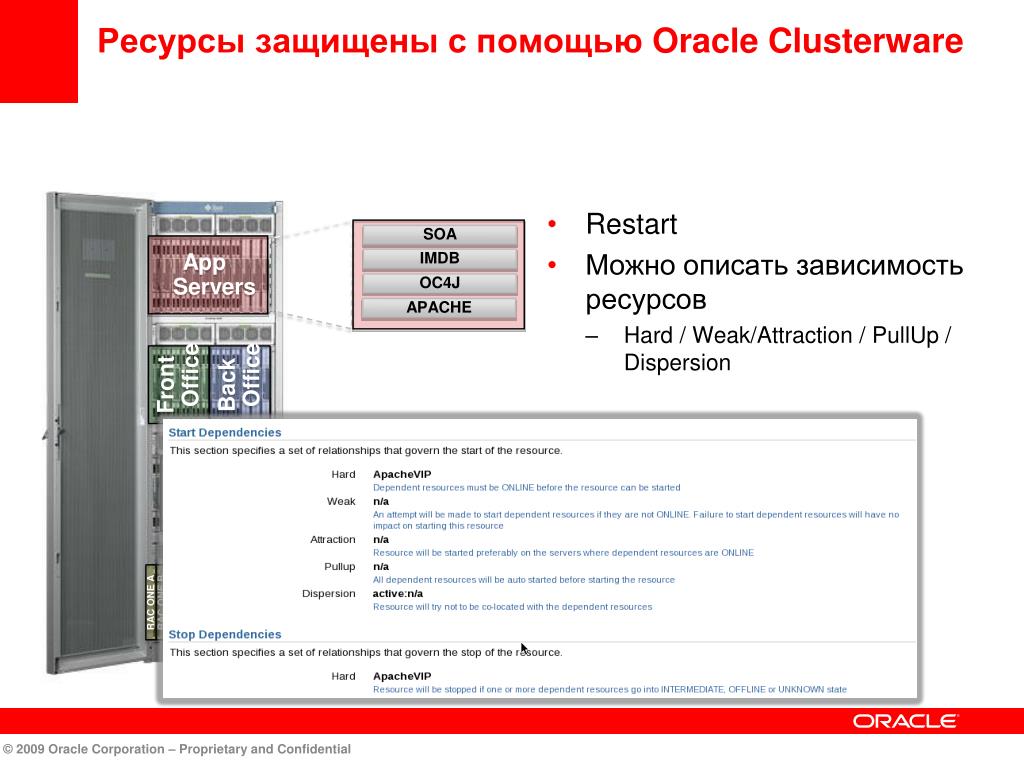The image size is (1024, 768).
Task: Click ApacheVIP value under Start Dependencies
Action: [x=402, y=474]
